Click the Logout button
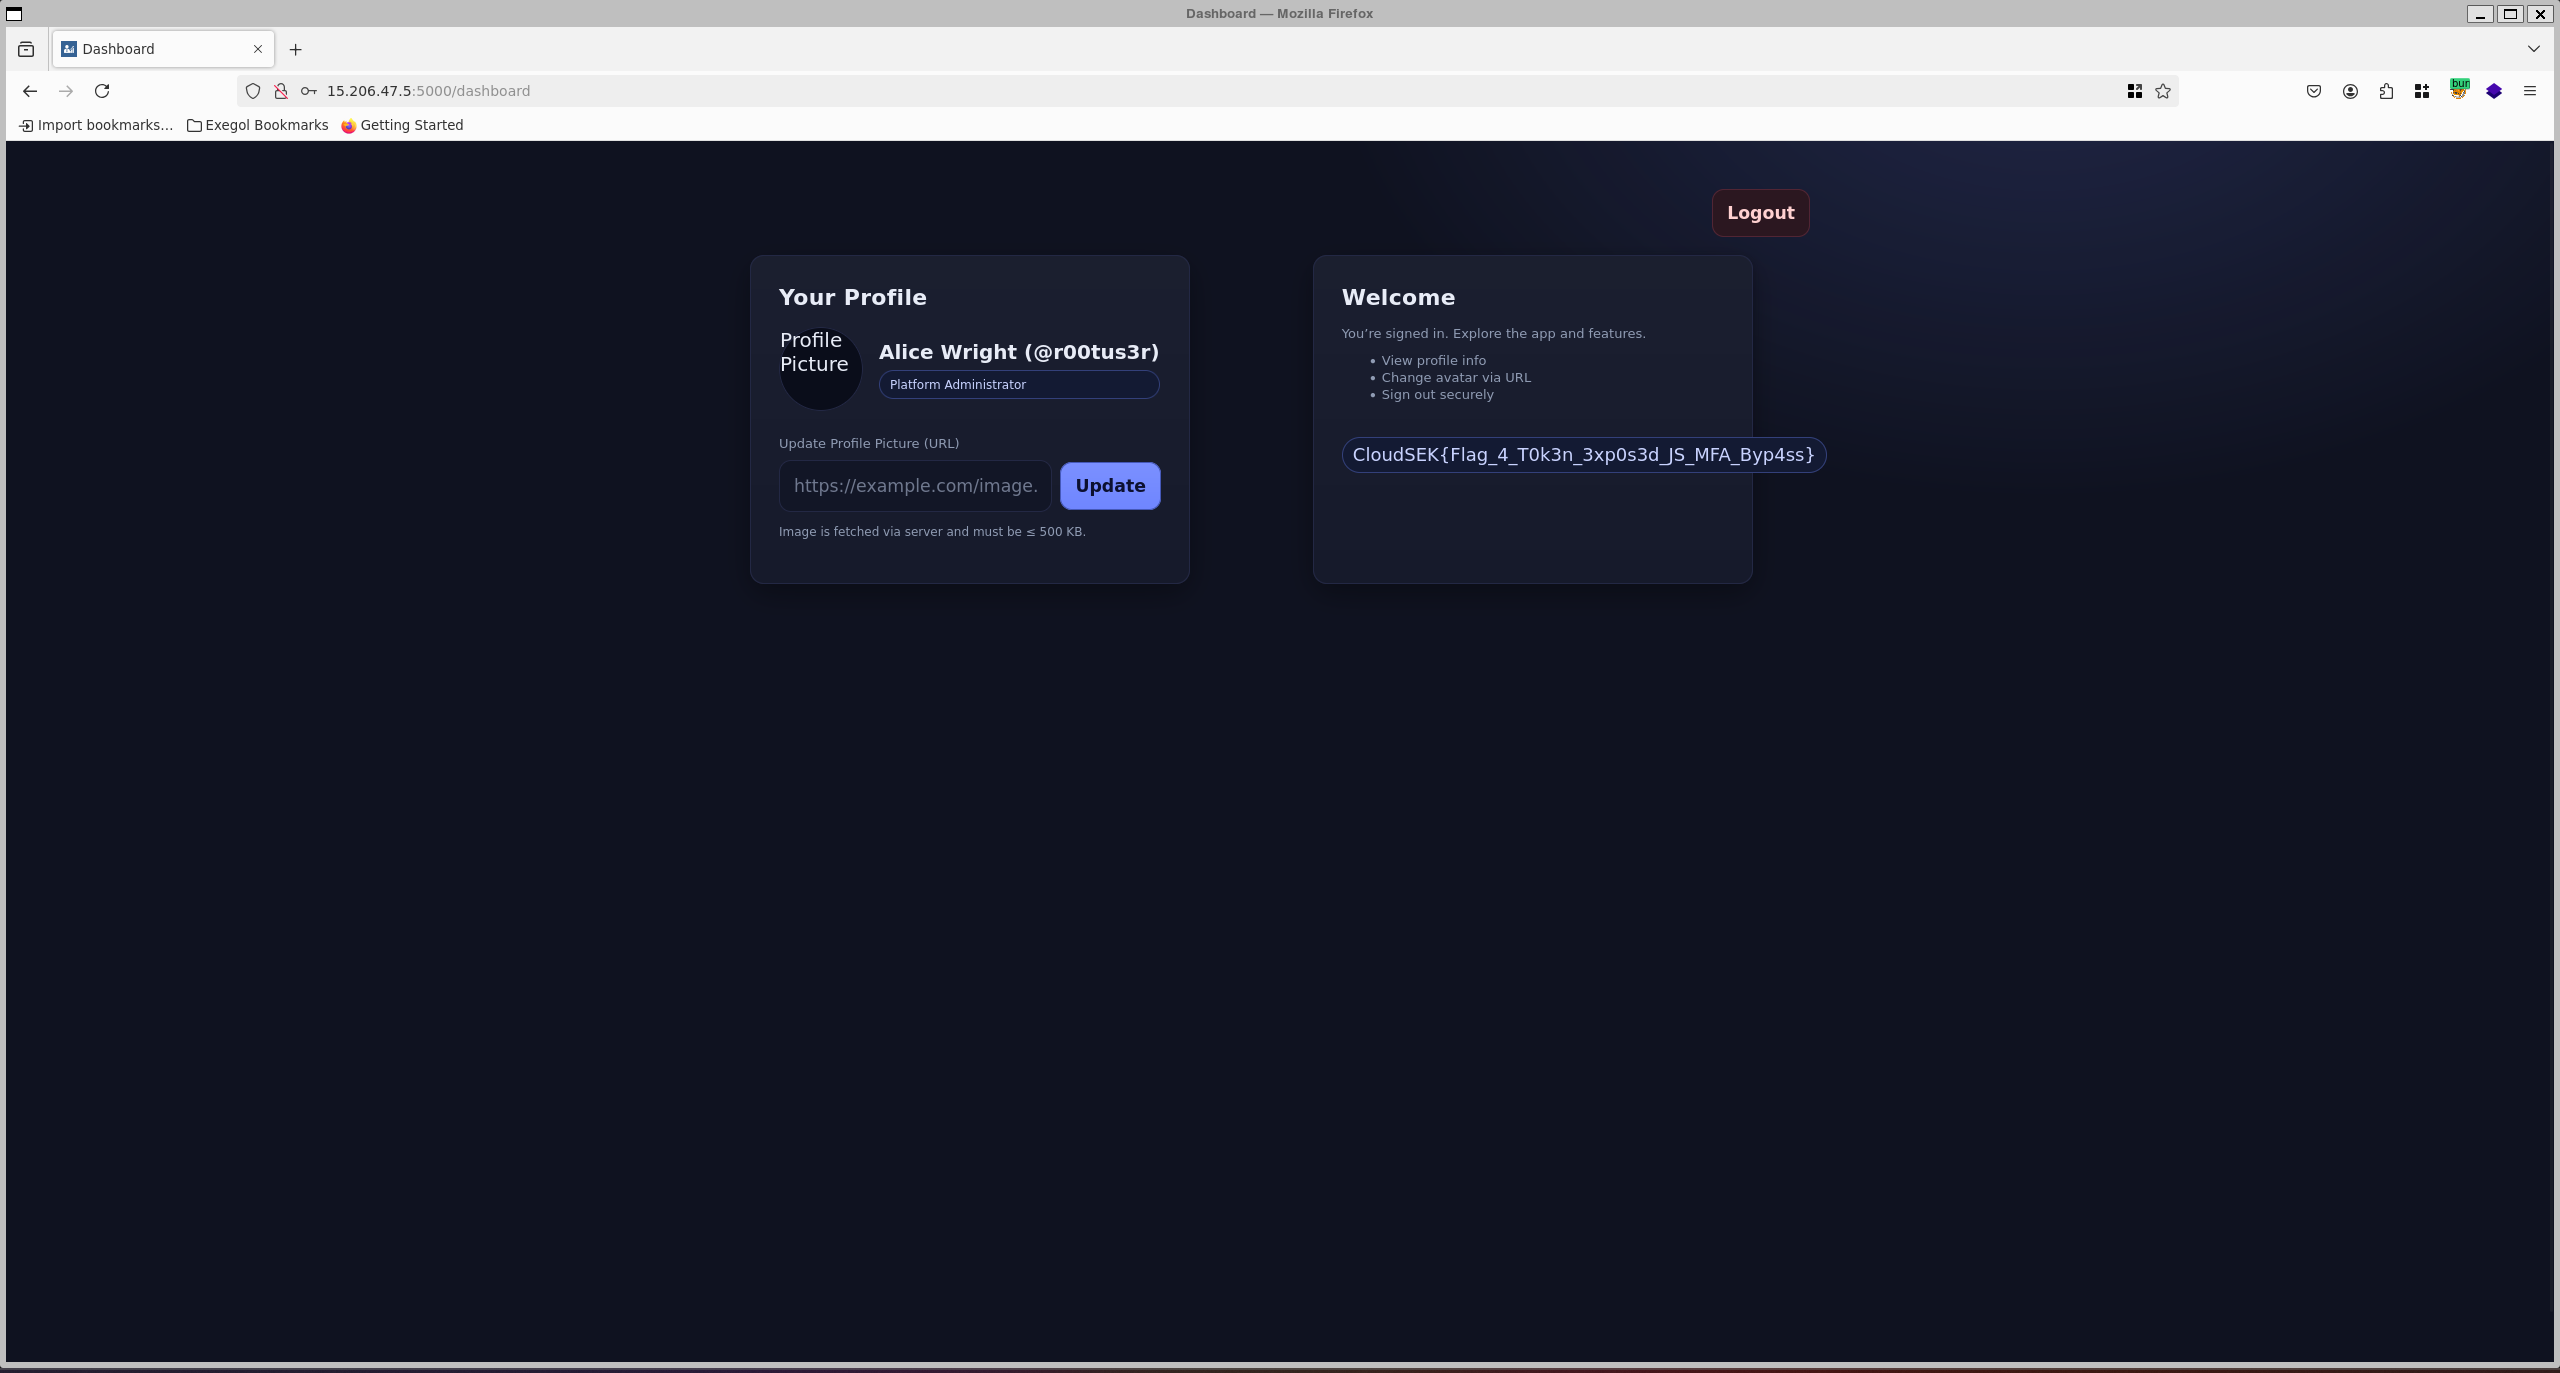This screenshot has height=1373, width=2560. click(1760, 213)
